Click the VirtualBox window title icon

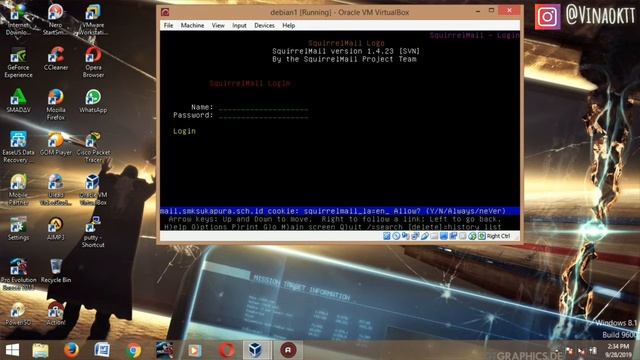[x=165, y=12]
